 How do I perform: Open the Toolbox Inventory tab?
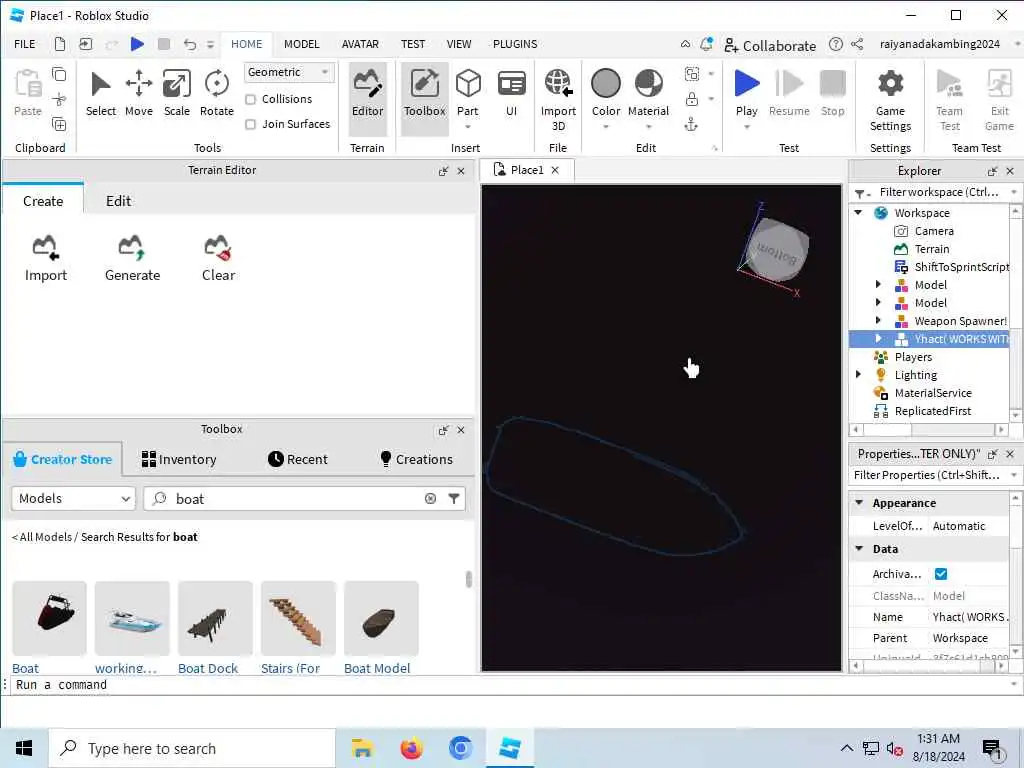pyautogui.click(x=179, y=459)
